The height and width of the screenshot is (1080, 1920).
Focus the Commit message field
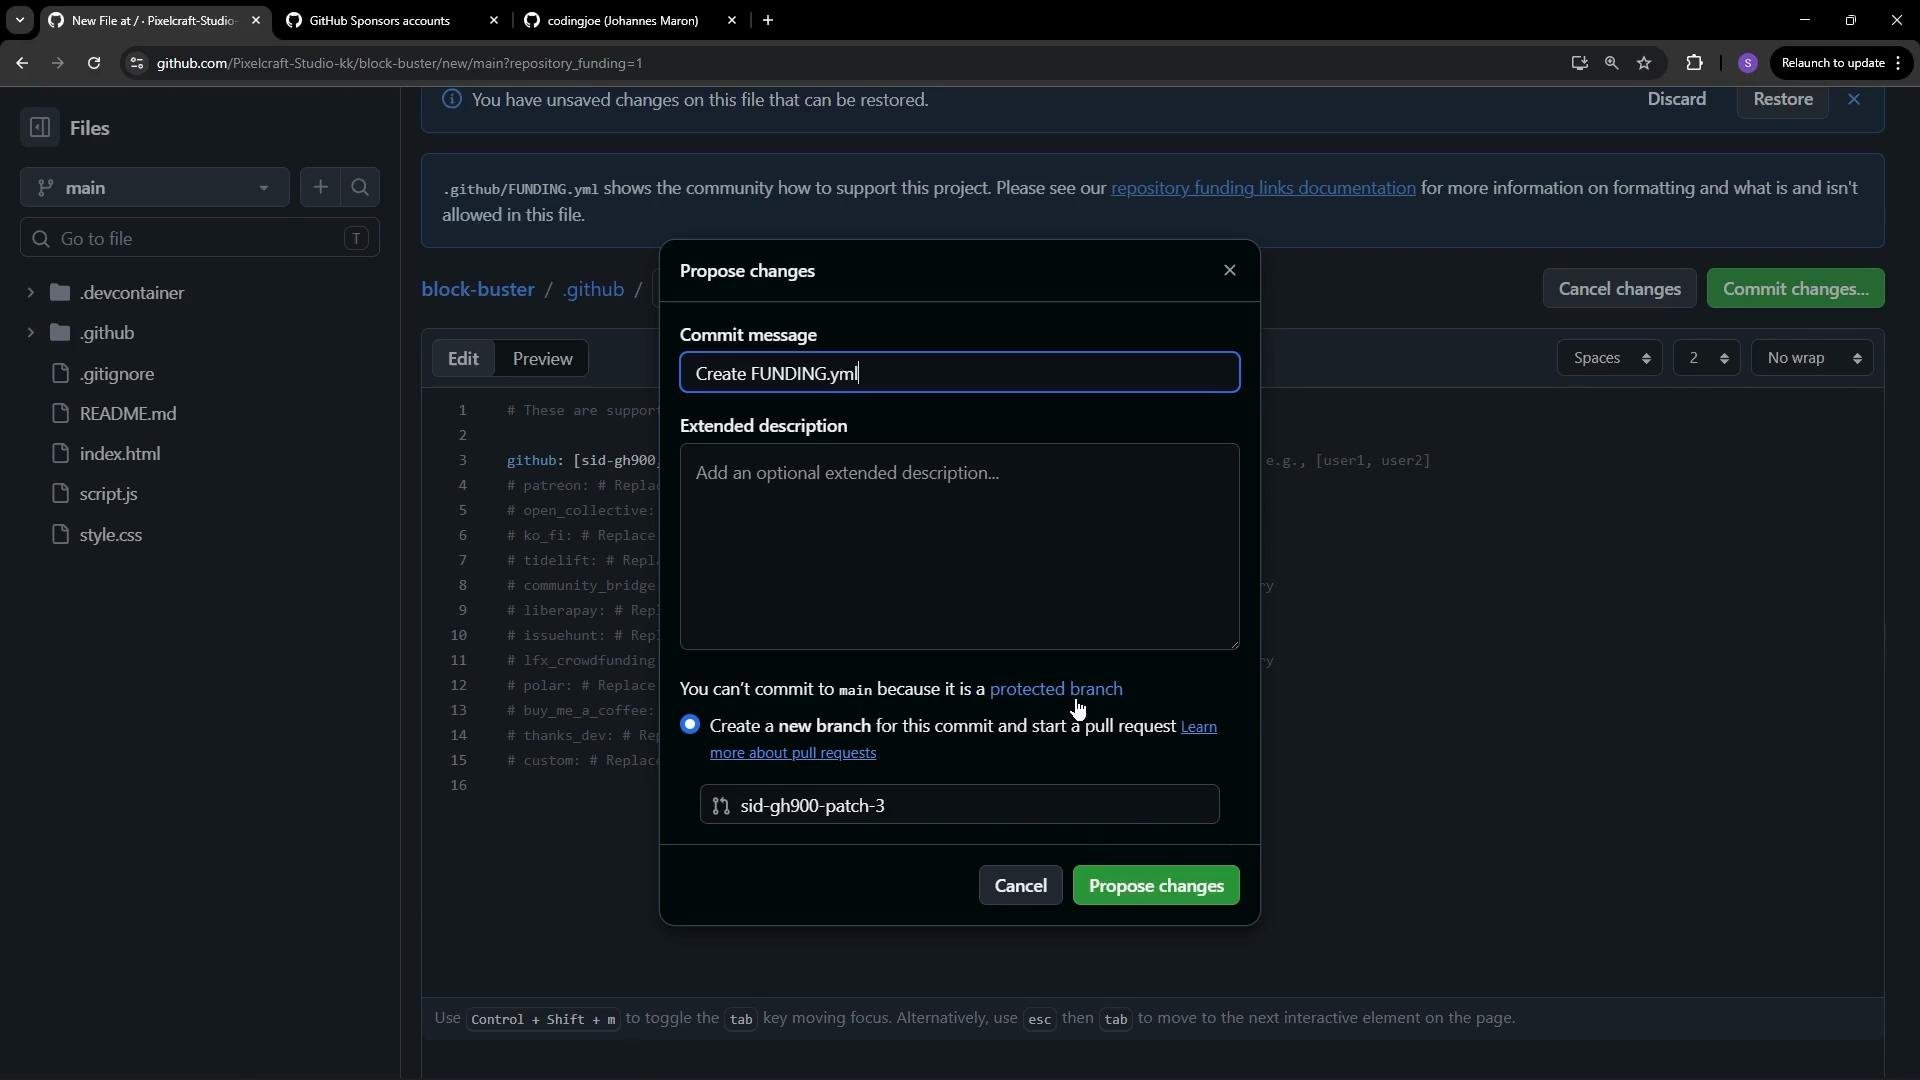960,373
